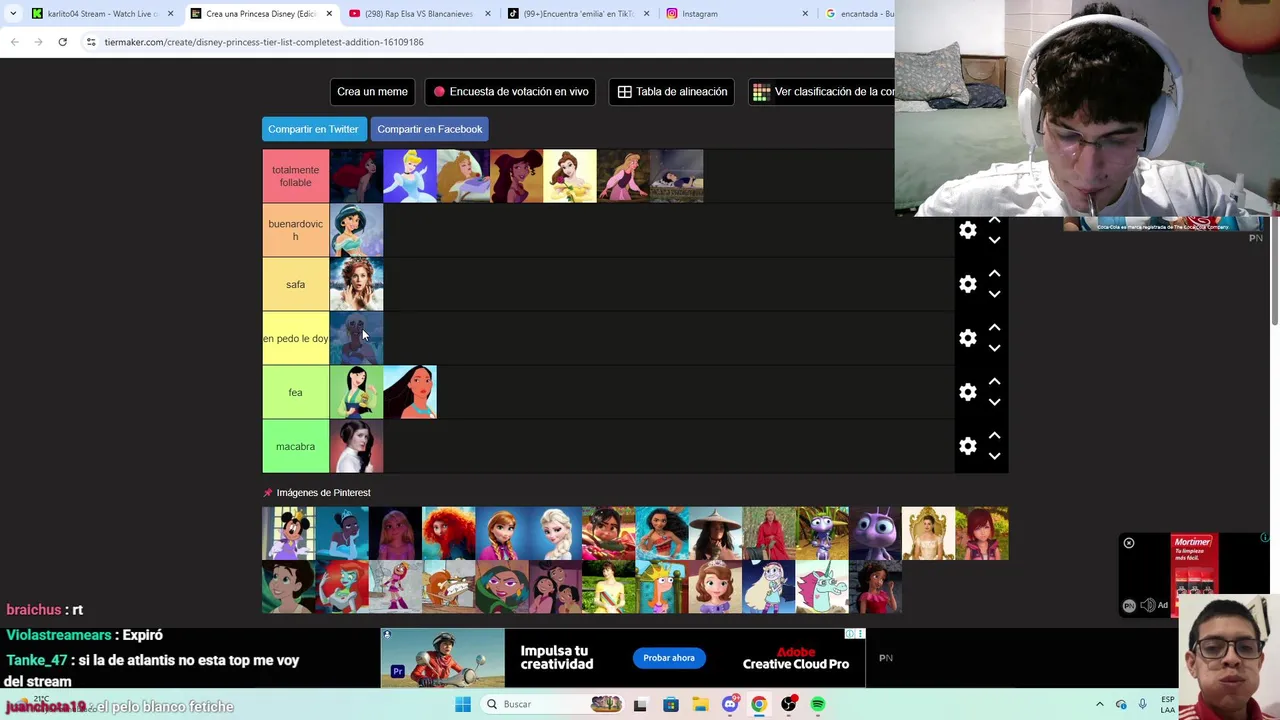The image size is (1280, 720).
Task: Move macabra row up with arrow
Action: 994,435
